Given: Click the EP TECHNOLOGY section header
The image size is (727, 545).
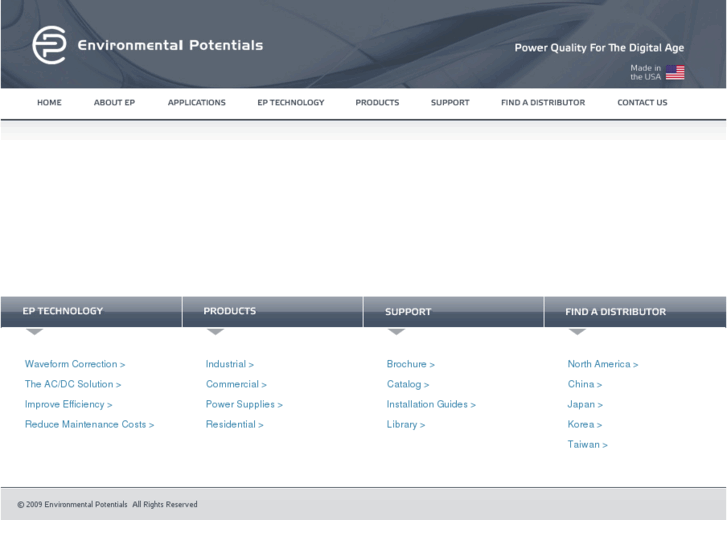Looking at the screenshot, I should (x=91, y=312).
